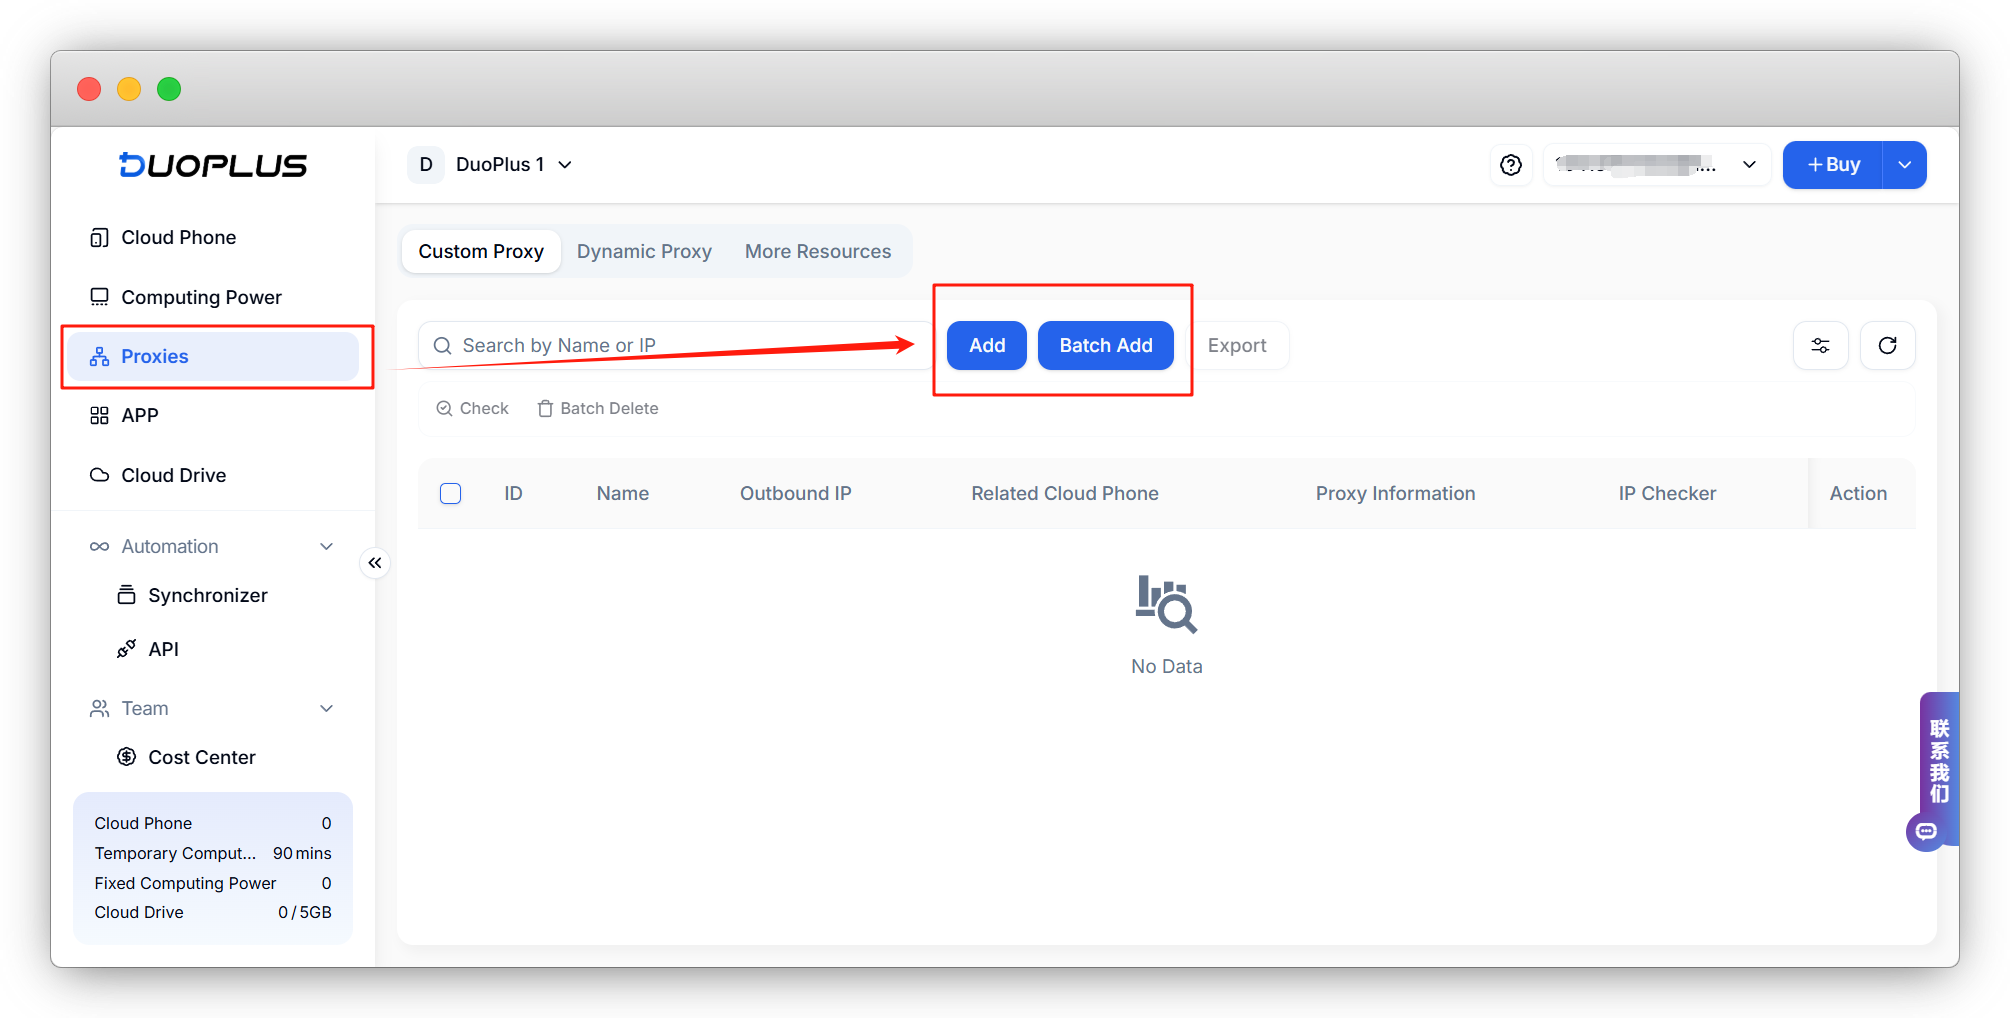This screenshot has height=1018, width=2010.
Task: Click the ID column header
Action: pyautogui.click(x=514, y=493)
